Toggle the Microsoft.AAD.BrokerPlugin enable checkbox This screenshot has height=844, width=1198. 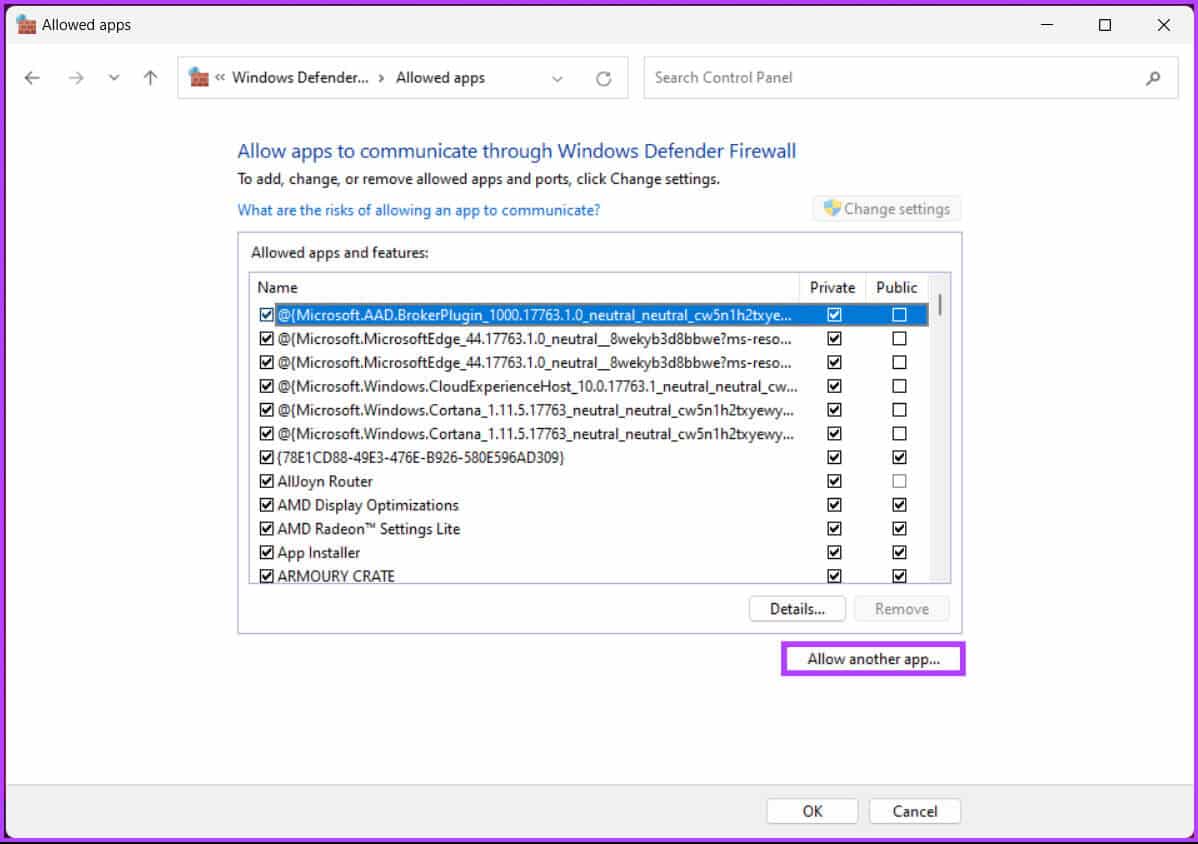[266, 315]
